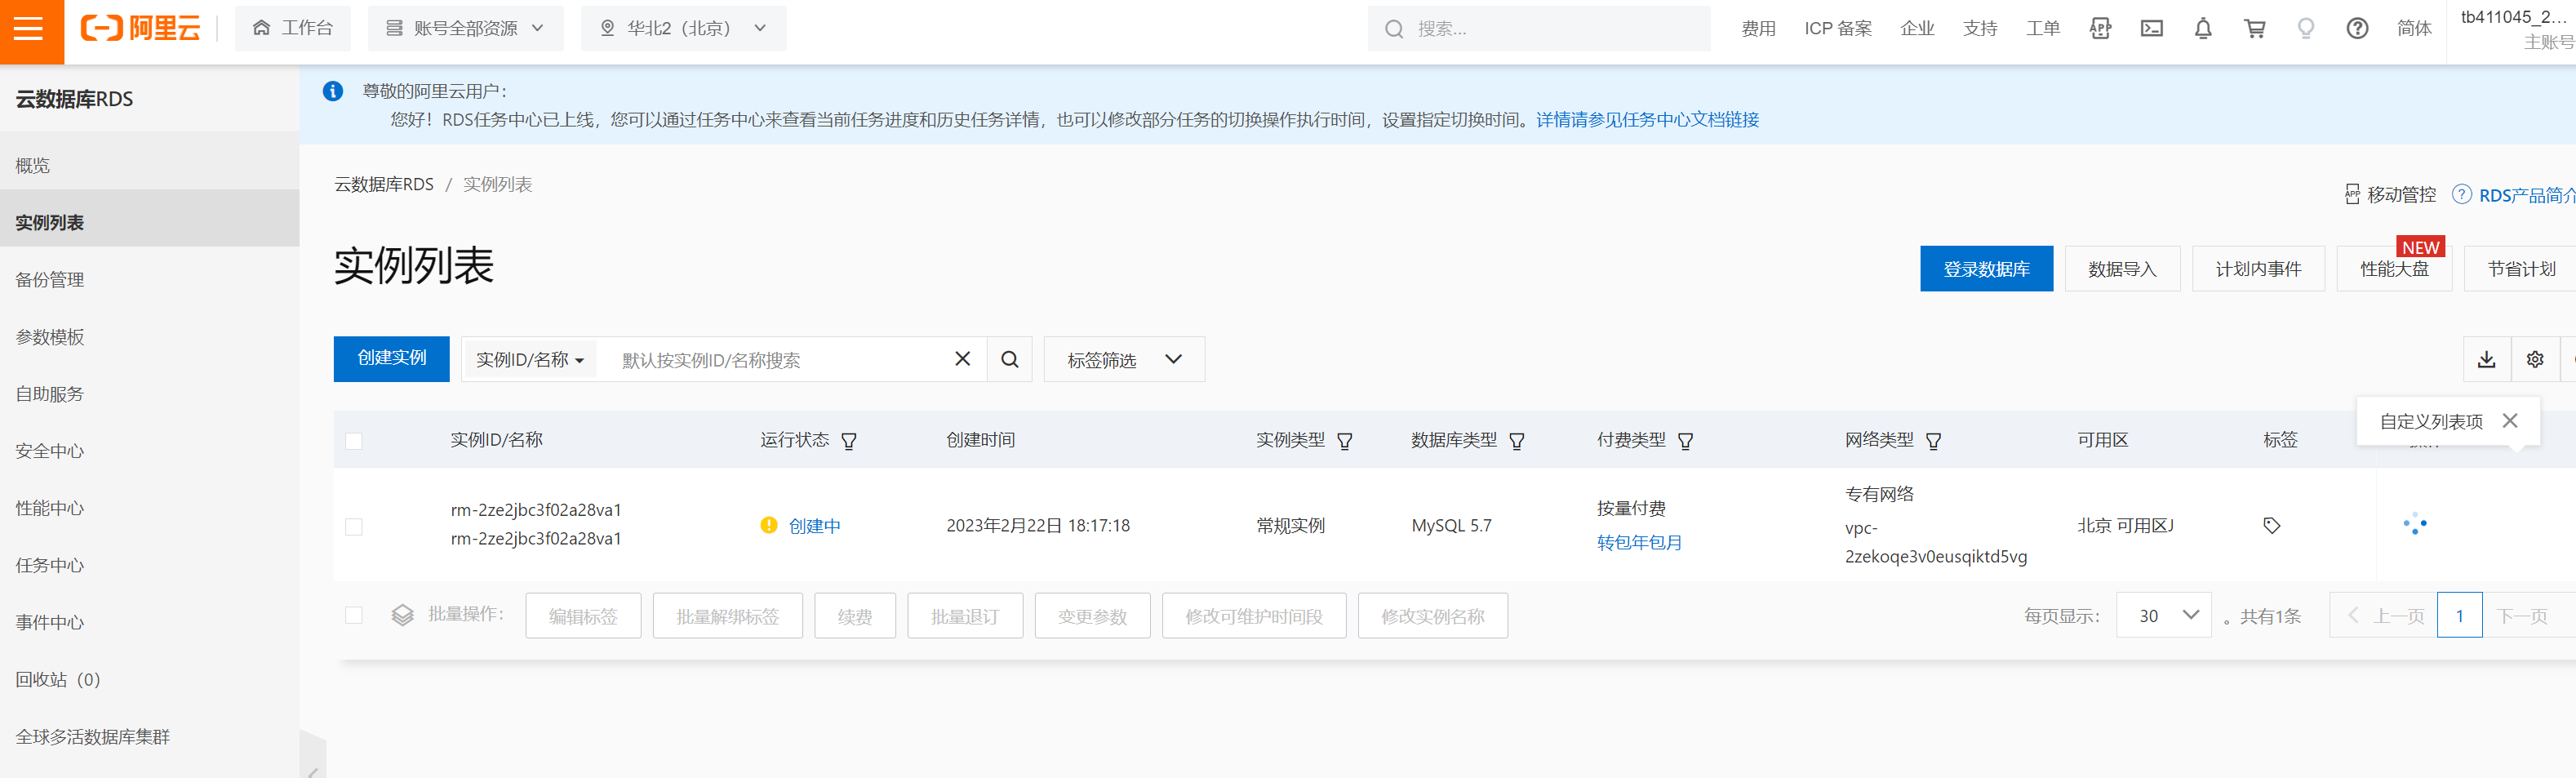Click the help question mark icon
Viewport: 2576px width, 778px height.
2357,29
